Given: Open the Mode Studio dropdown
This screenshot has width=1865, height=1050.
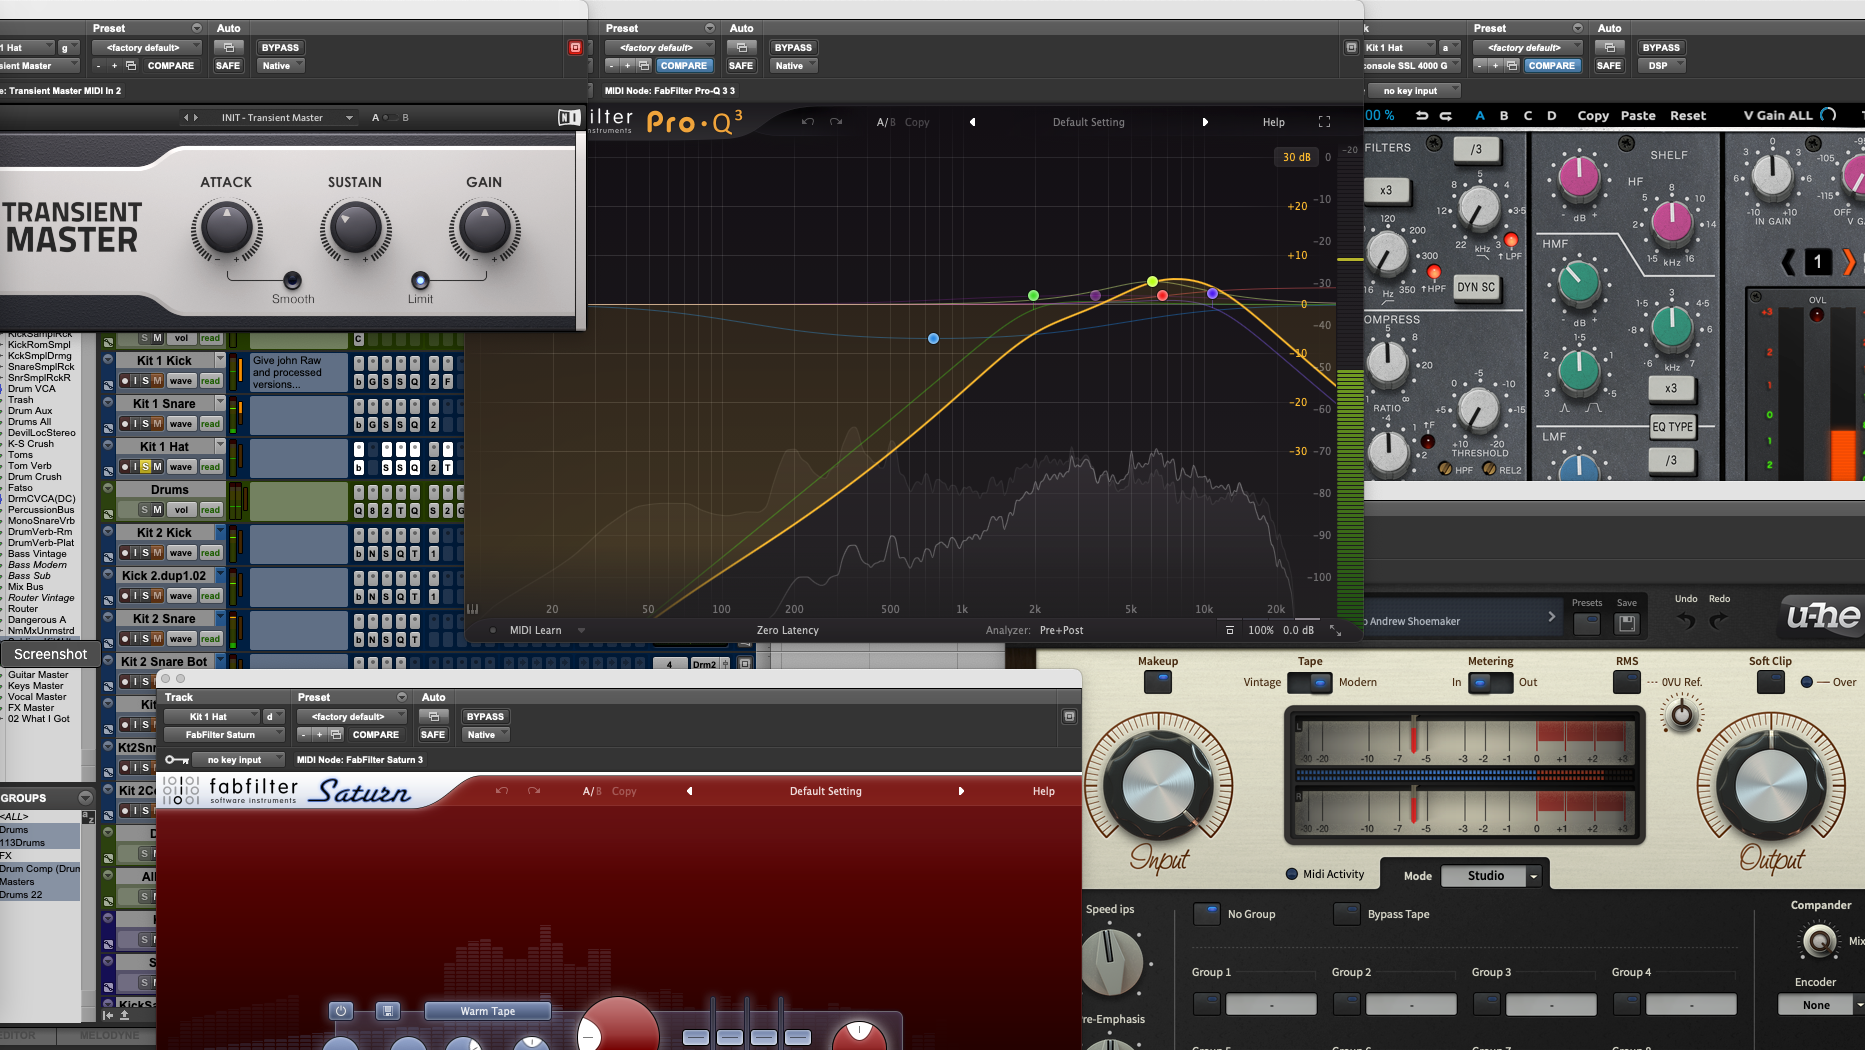Looking at the screenshot, I should click(1491, 876).
